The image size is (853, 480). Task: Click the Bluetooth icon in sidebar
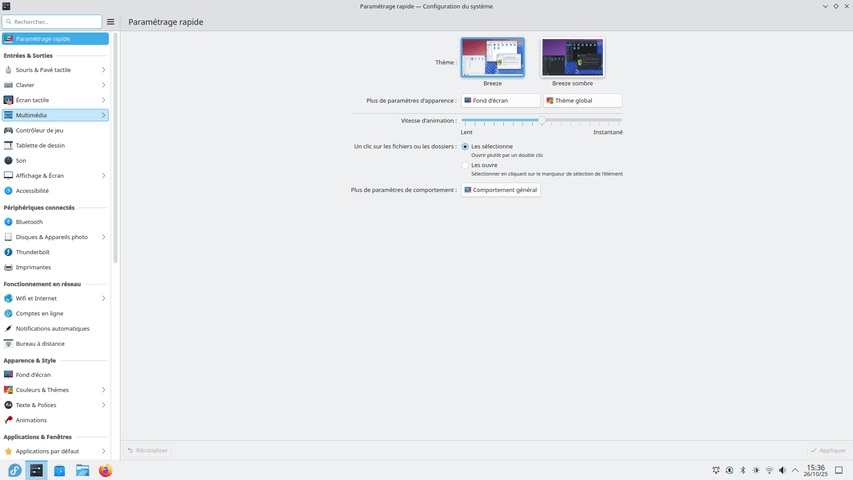click(8, 222)
